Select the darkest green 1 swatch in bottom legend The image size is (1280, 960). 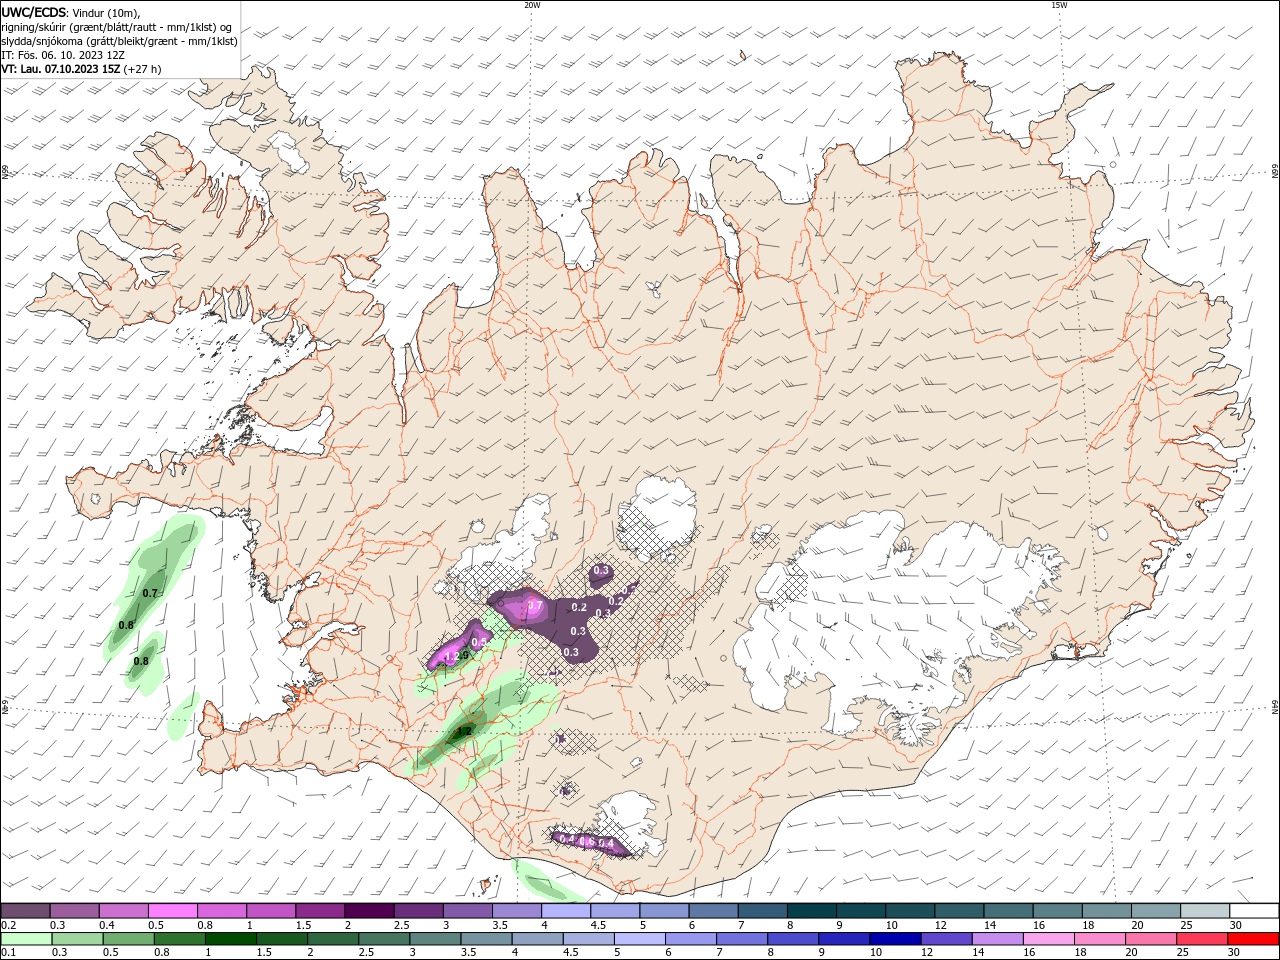click(231, 939)
